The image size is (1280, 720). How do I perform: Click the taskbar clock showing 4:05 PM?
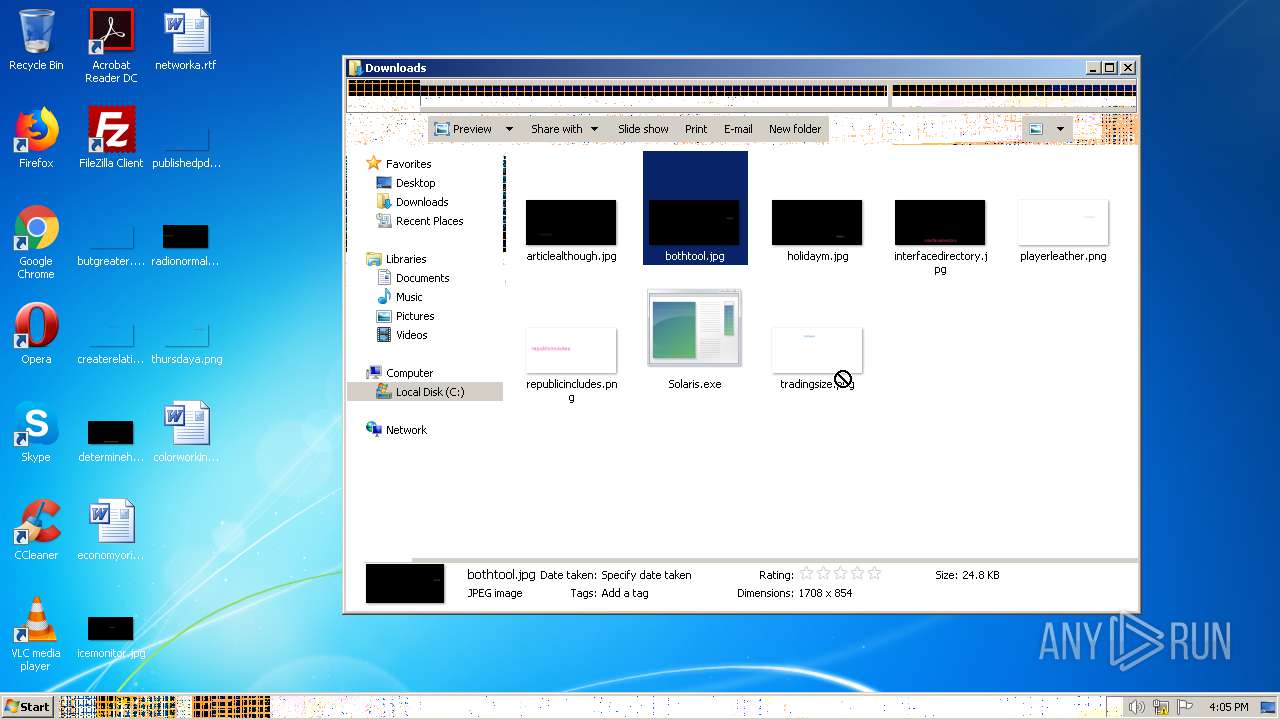click(x=1228, y=707)
